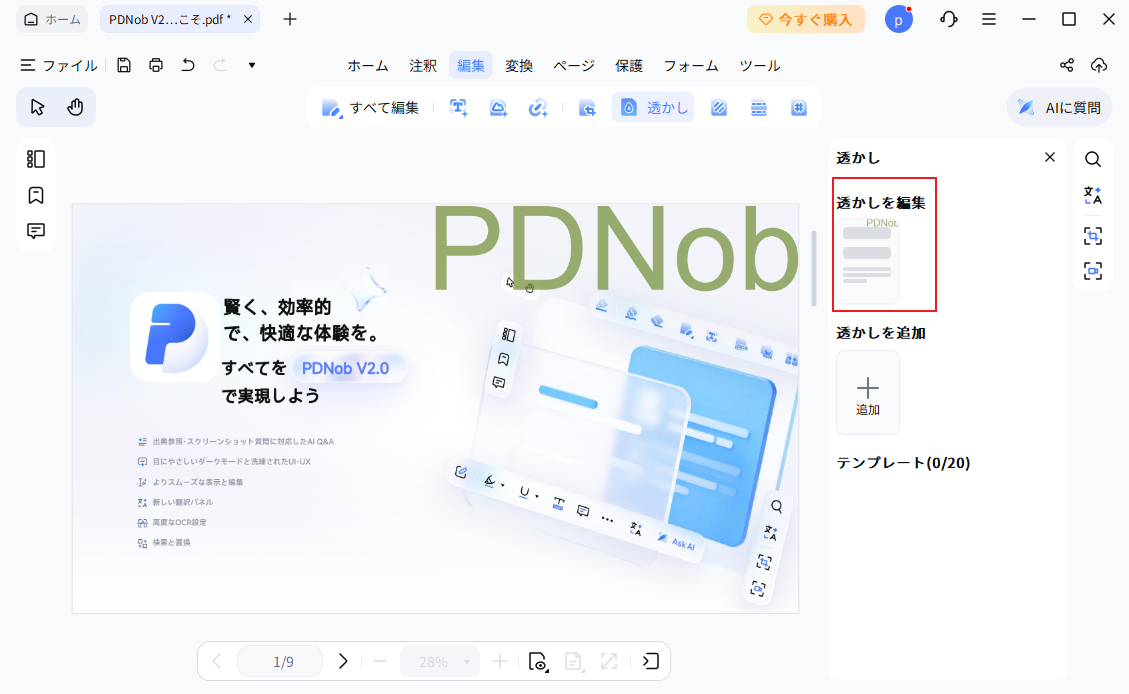This screenshot has width=1129, height=694.
Task: Select the Add Text tool
Action: tap(458, 107)
